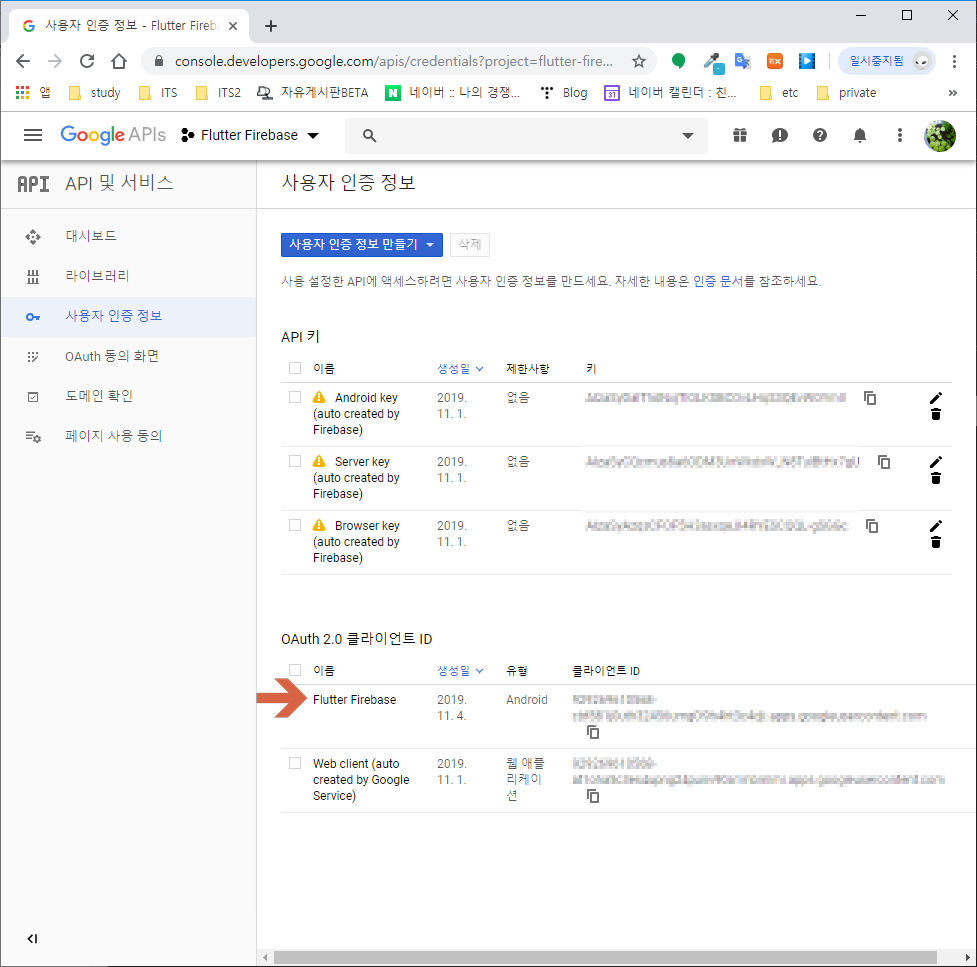Delete the Browser key
Screen dimensions: 977x967
[935, 543]
